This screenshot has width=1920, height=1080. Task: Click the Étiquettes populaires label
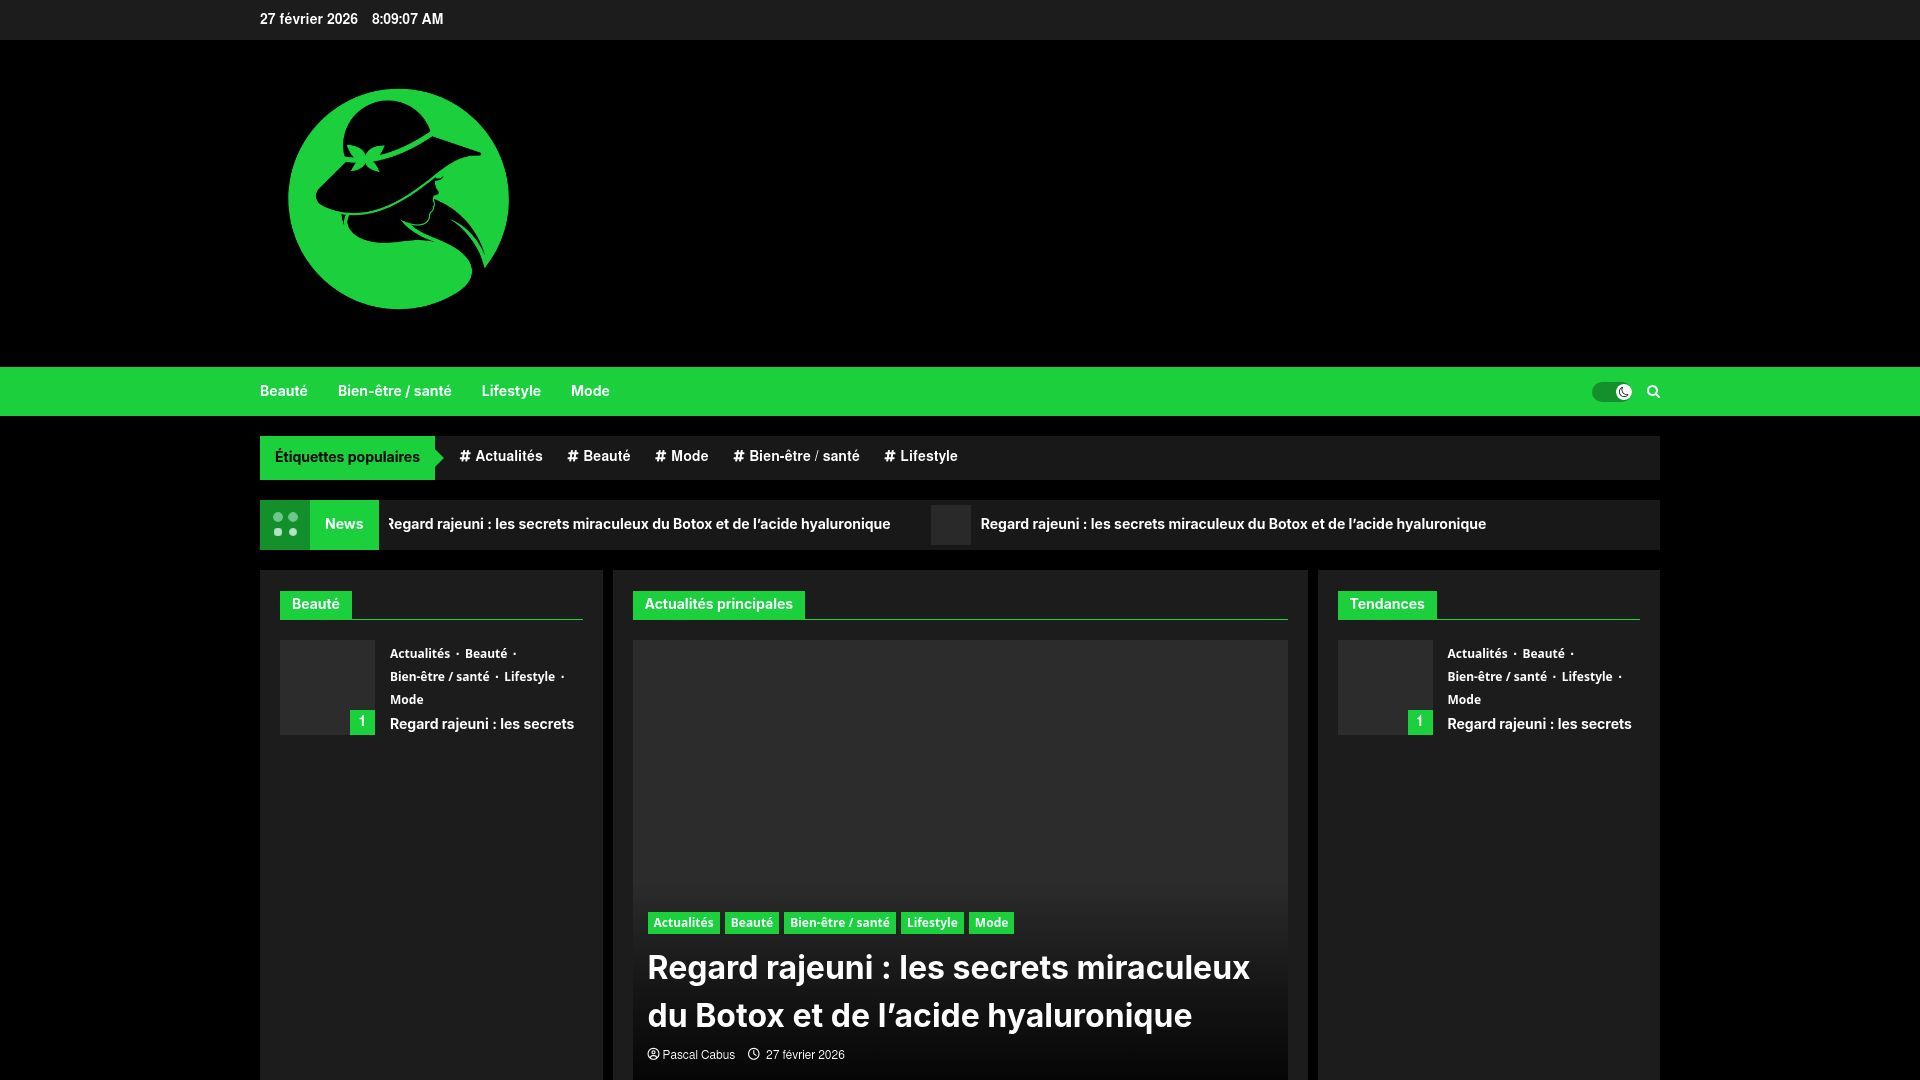click(347, 457)
